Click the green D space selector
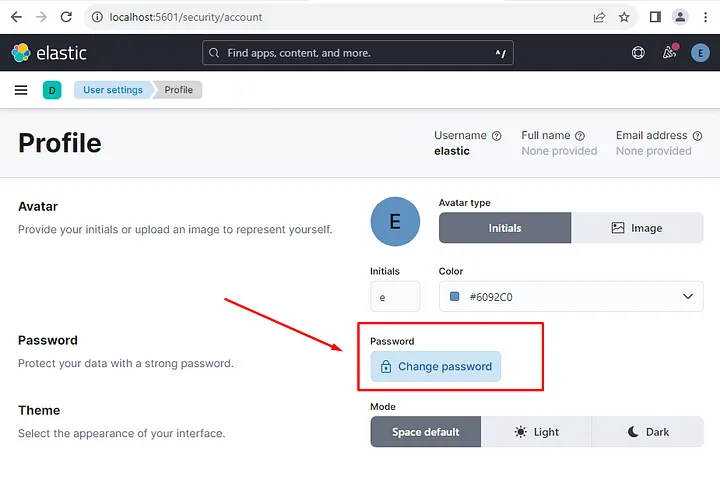 [52, 90]
